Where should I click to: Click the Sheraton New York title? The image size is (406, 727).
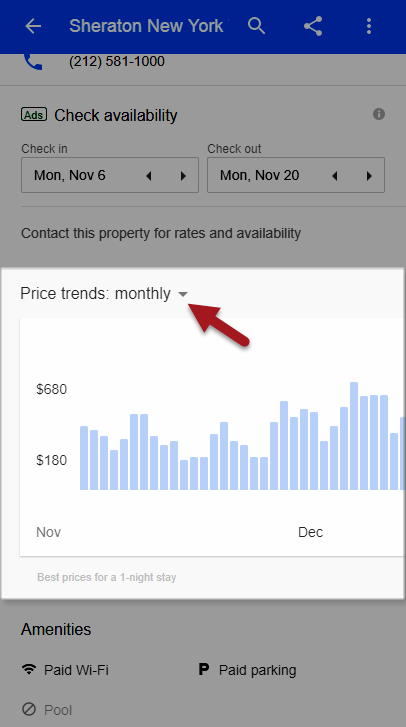coord(146,26)
